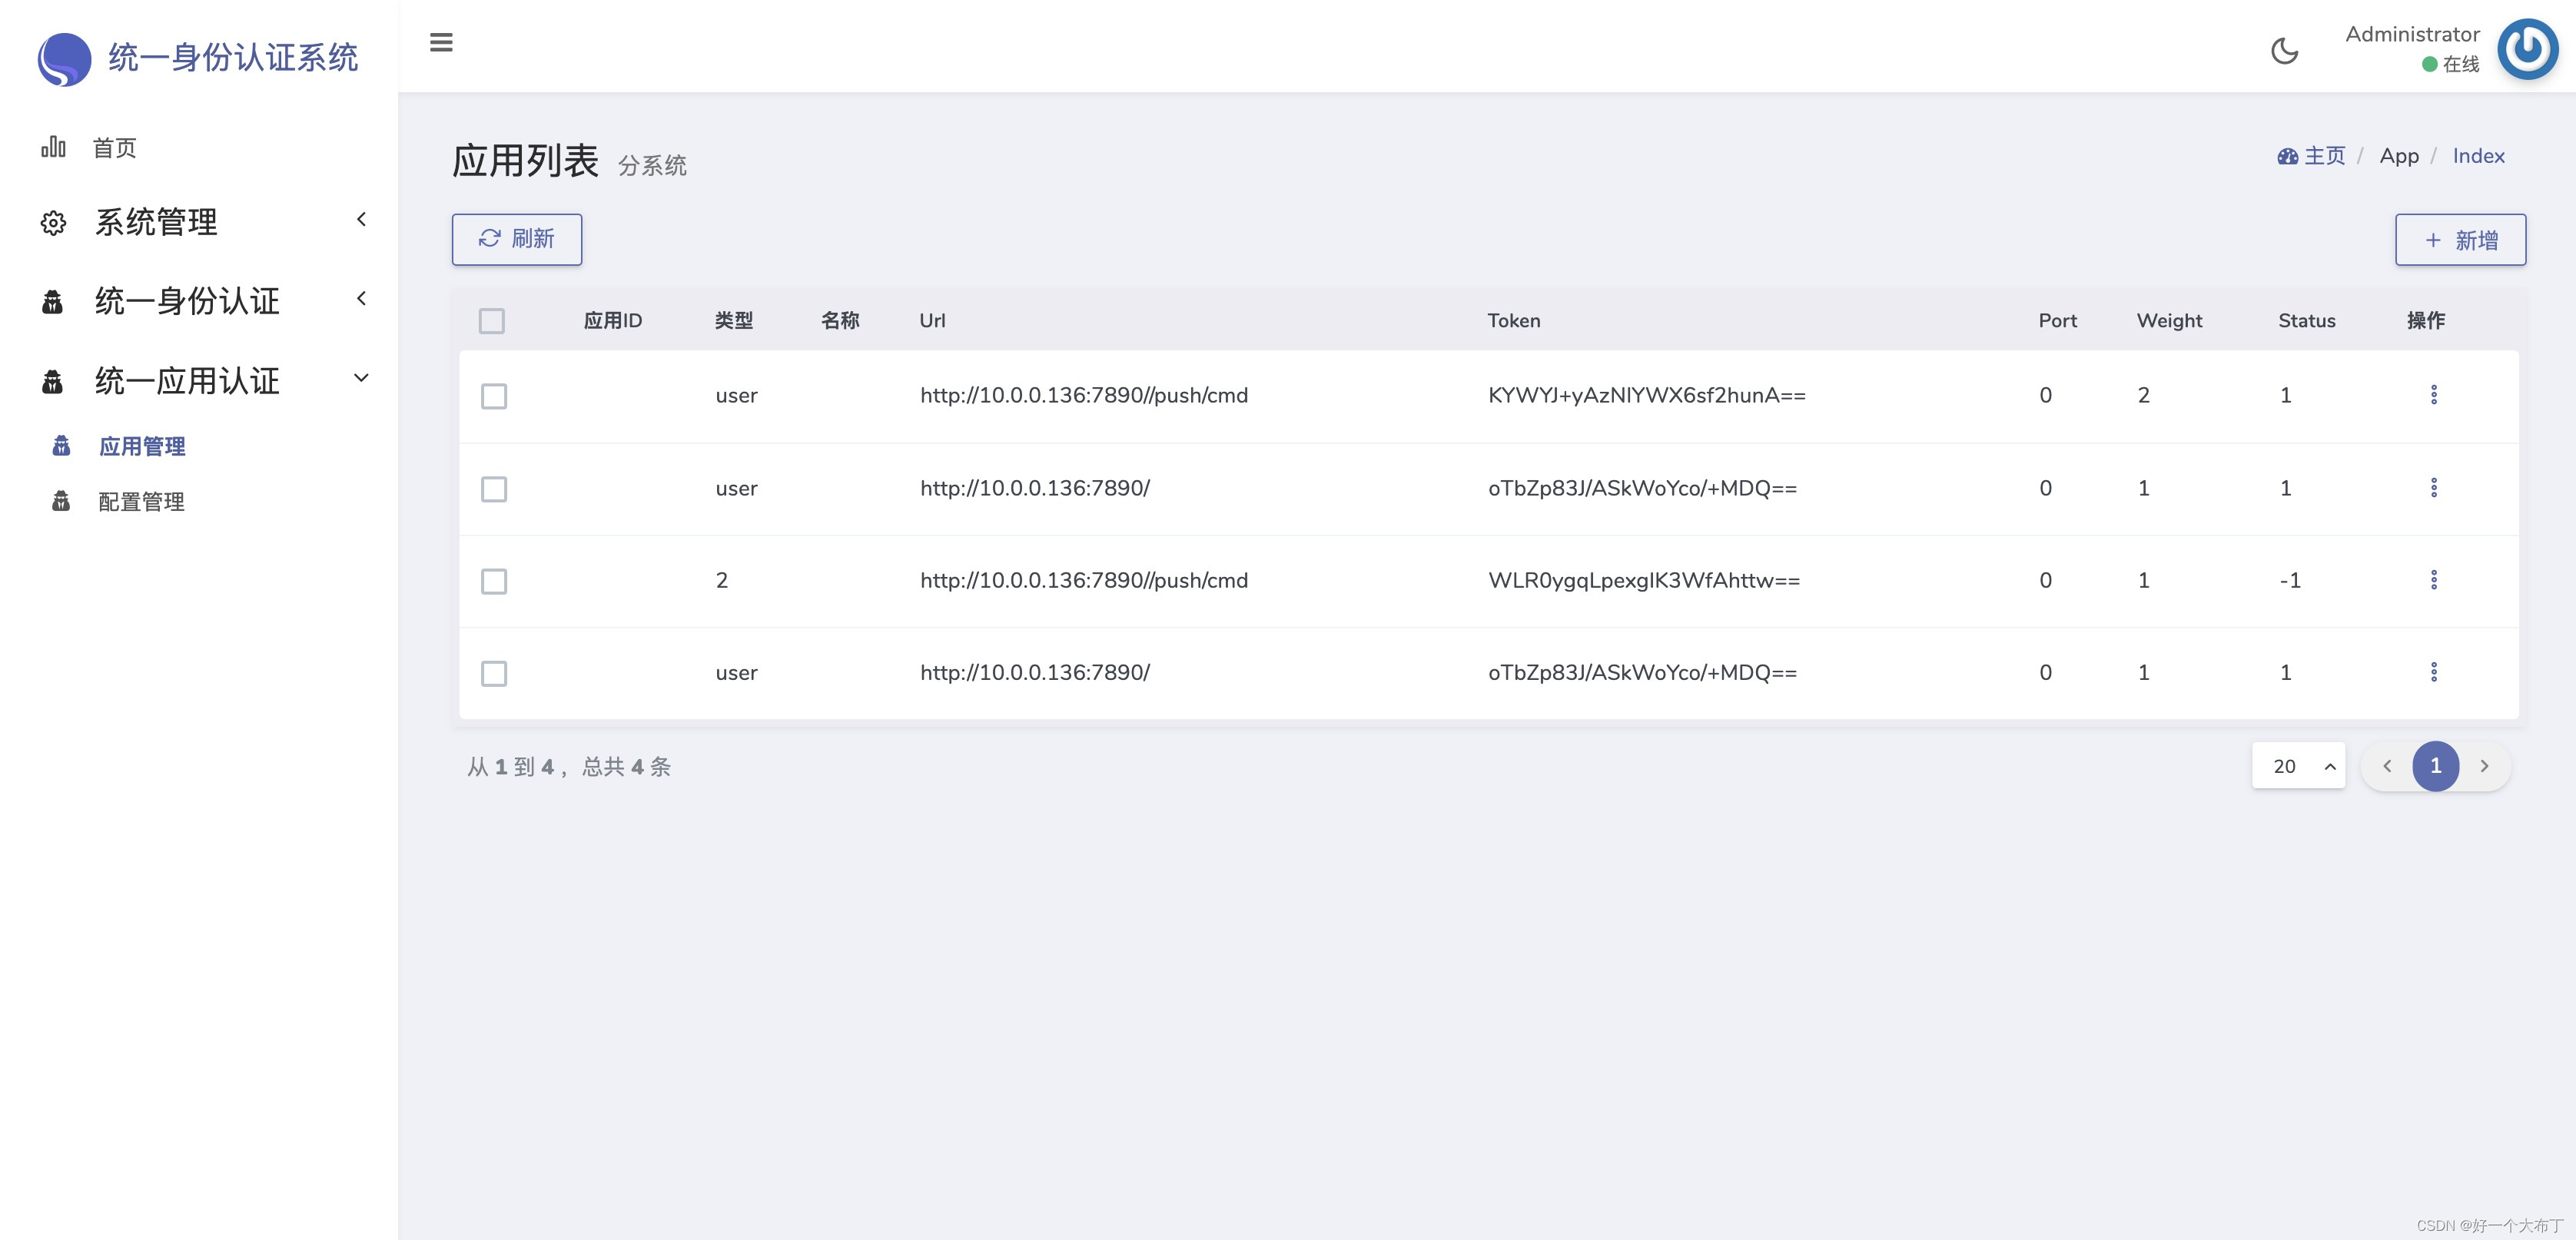The height and width of the screenshot is (1240, 2576).
Task: Go to next page arrow
Action: (2485, 766)
